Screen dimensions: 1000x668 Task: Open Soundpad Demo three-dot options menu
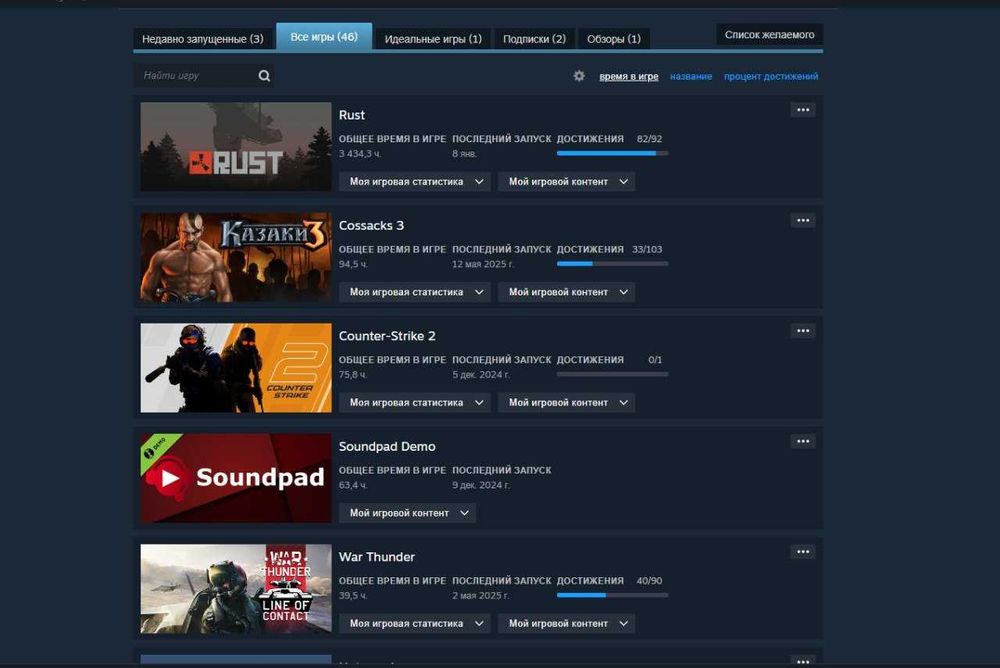pyautogui.click(x=803, y=441)
